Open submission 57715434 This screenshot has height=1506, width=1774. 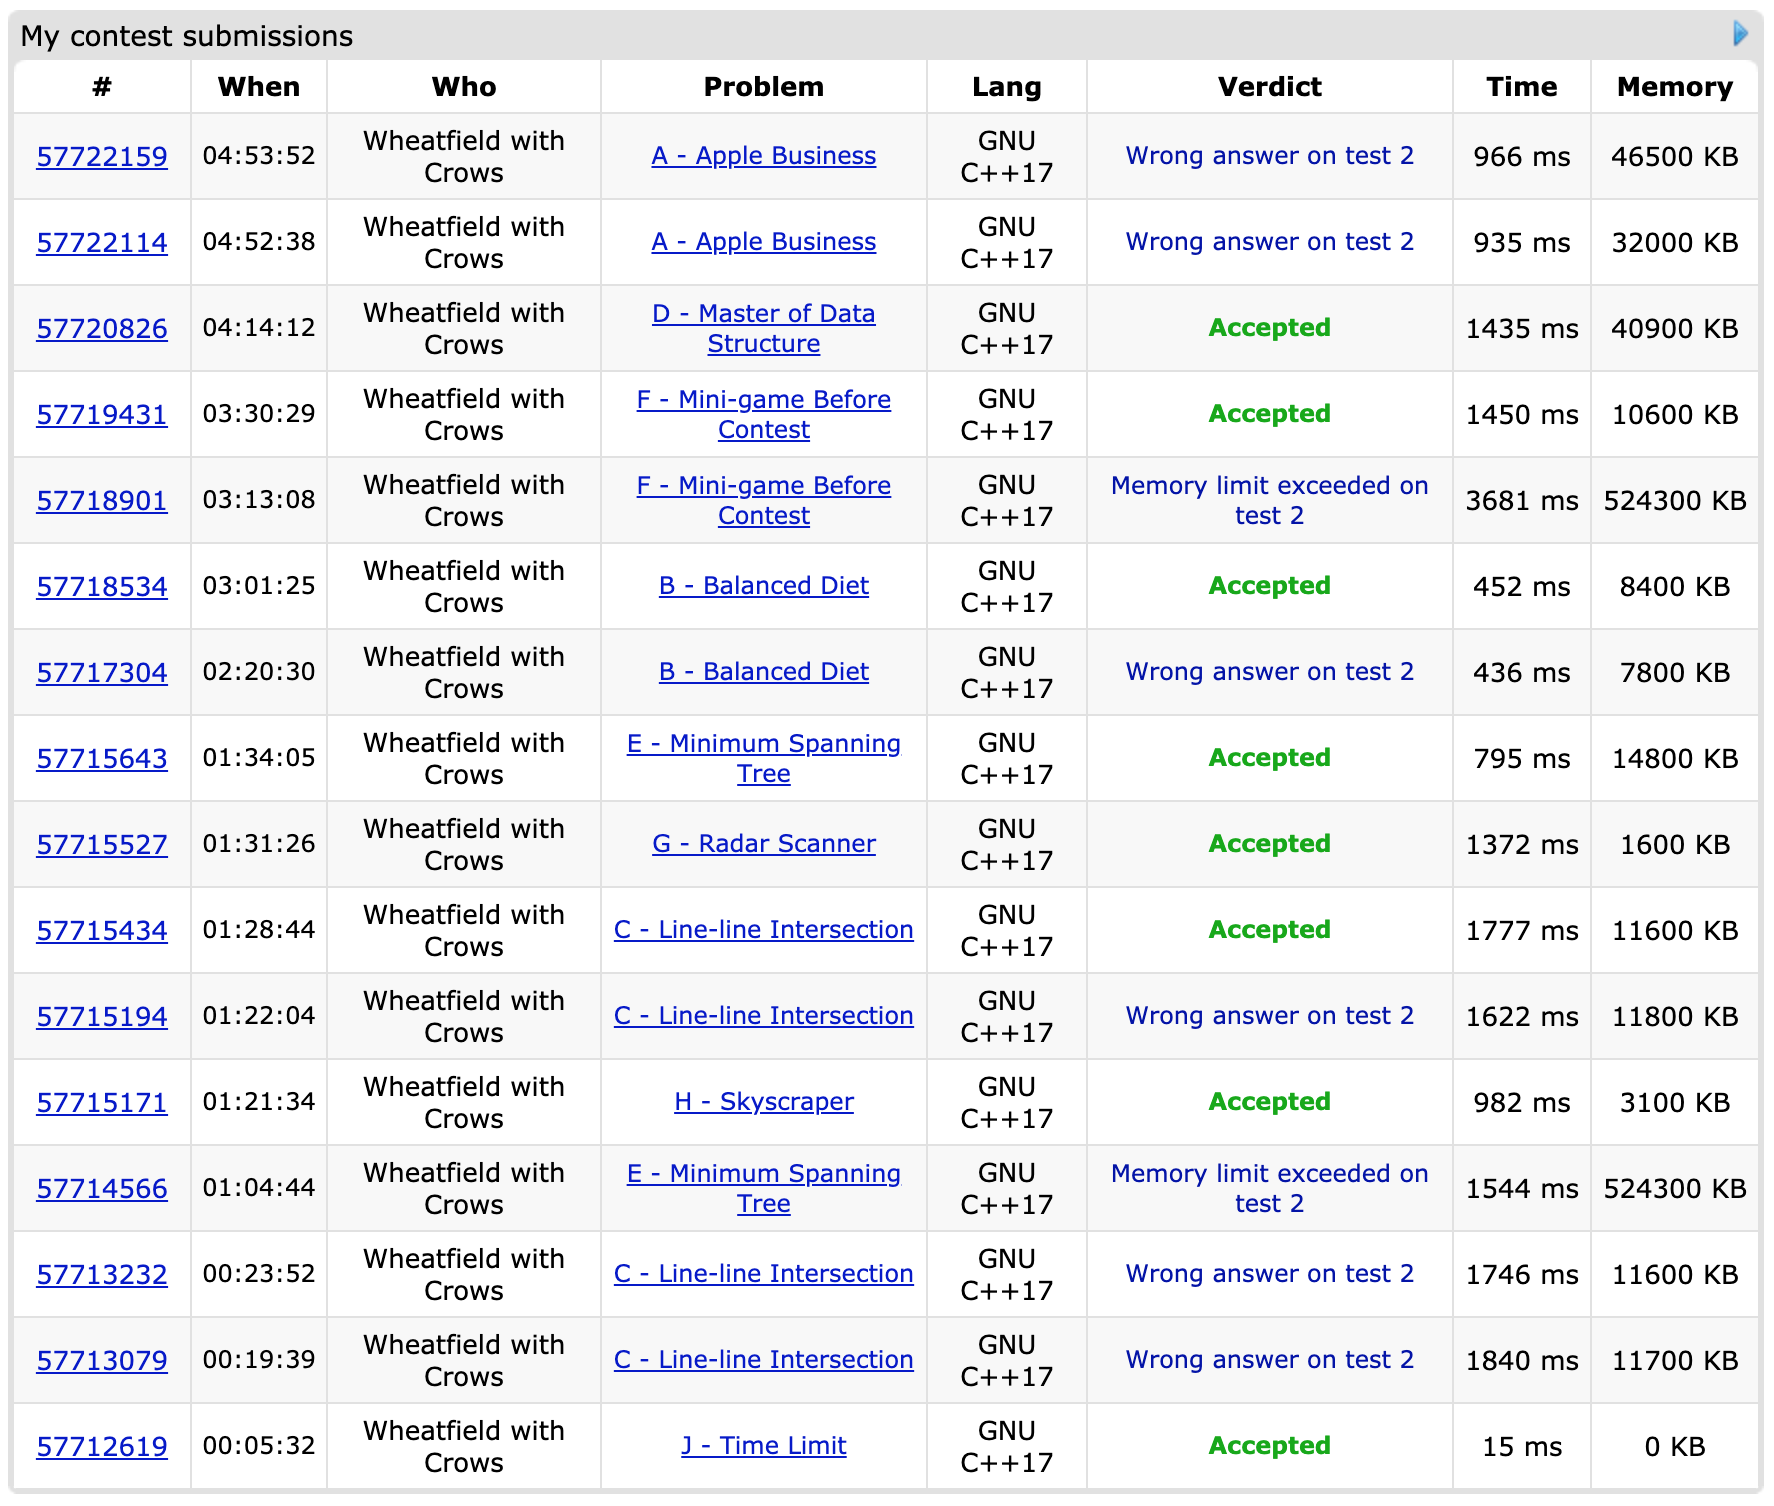click(x=102, y=931)
